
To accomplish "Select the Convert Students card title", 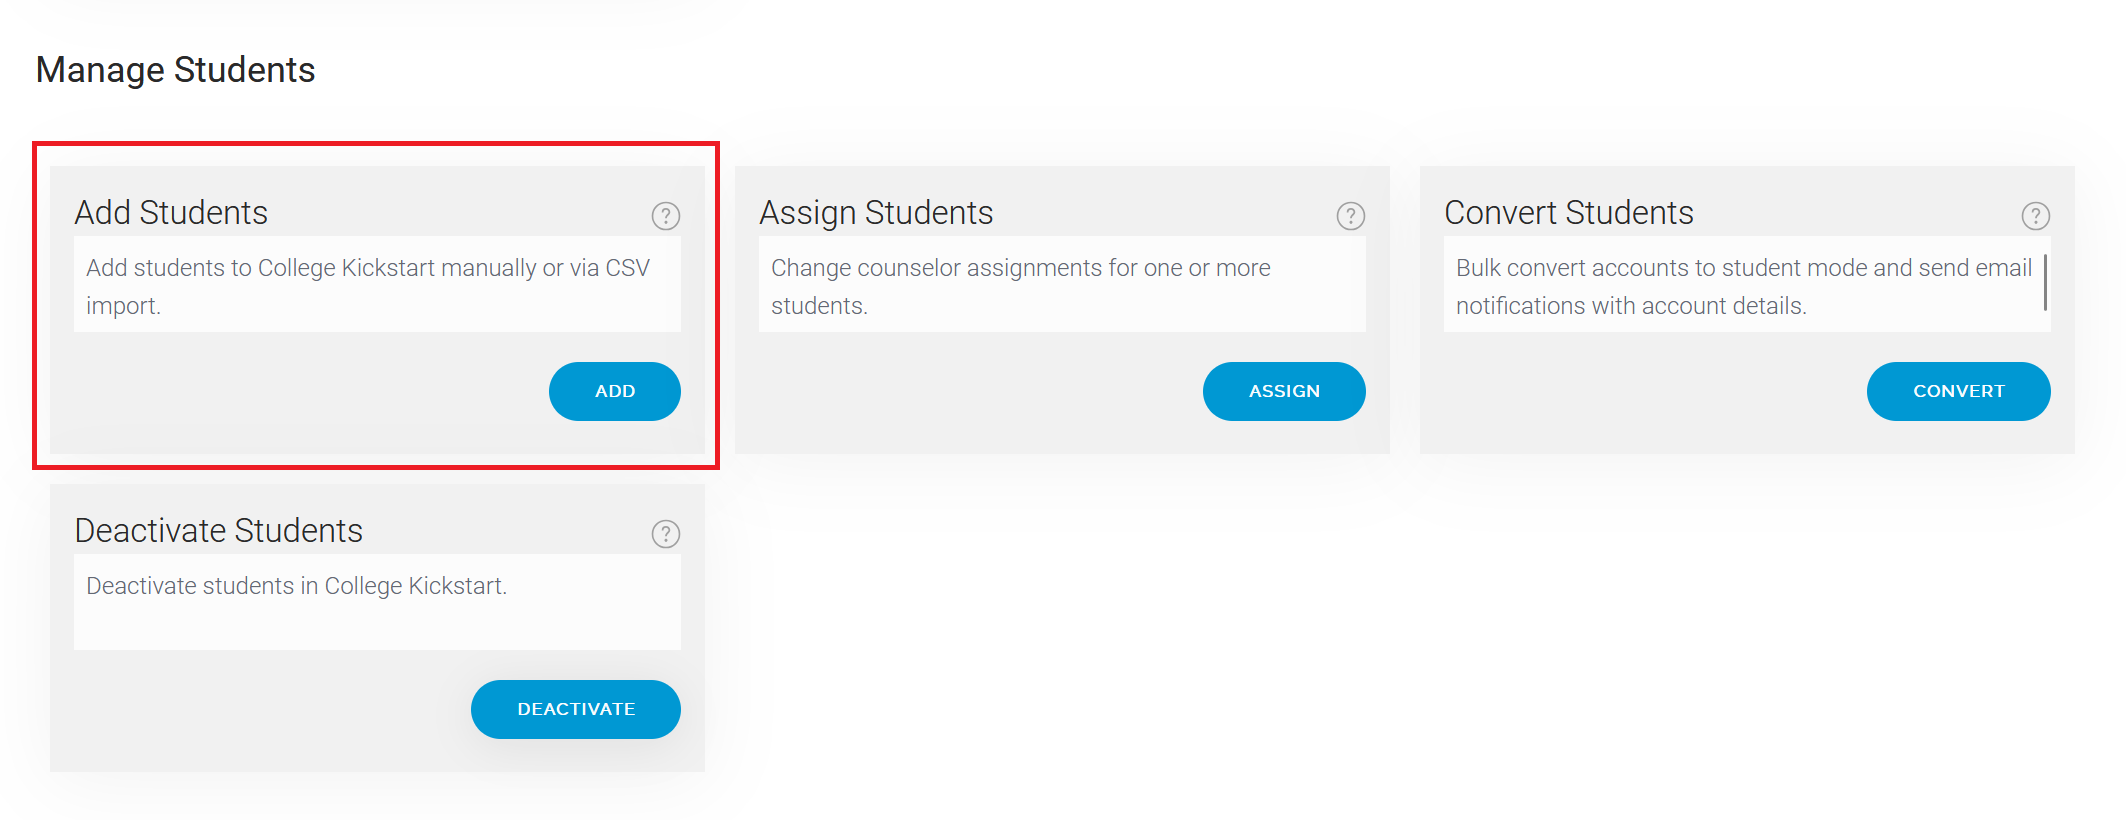I will (1569, 212).
